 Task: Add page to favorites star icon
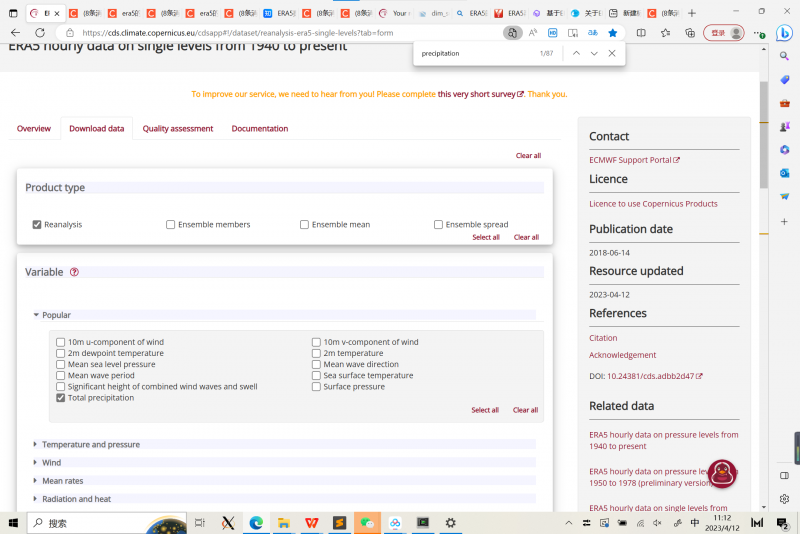pos(613,32)
